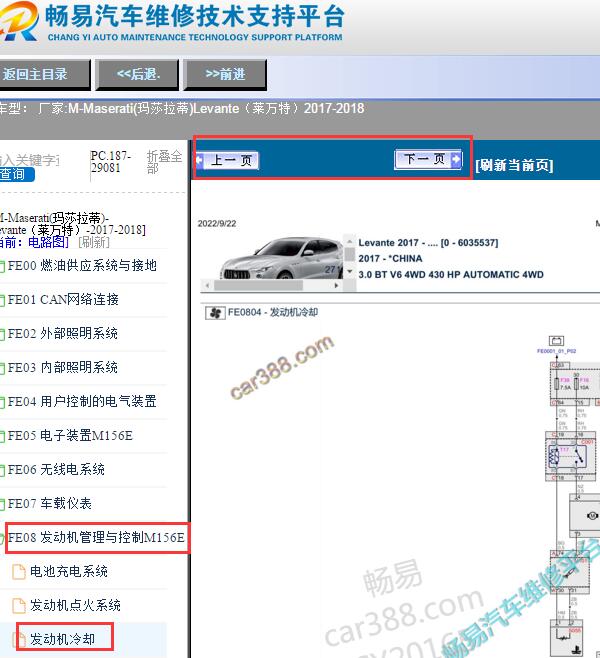Click the folder icon beside FE03
This screenshot has height=658, width=600.
(x=2, y=368)
